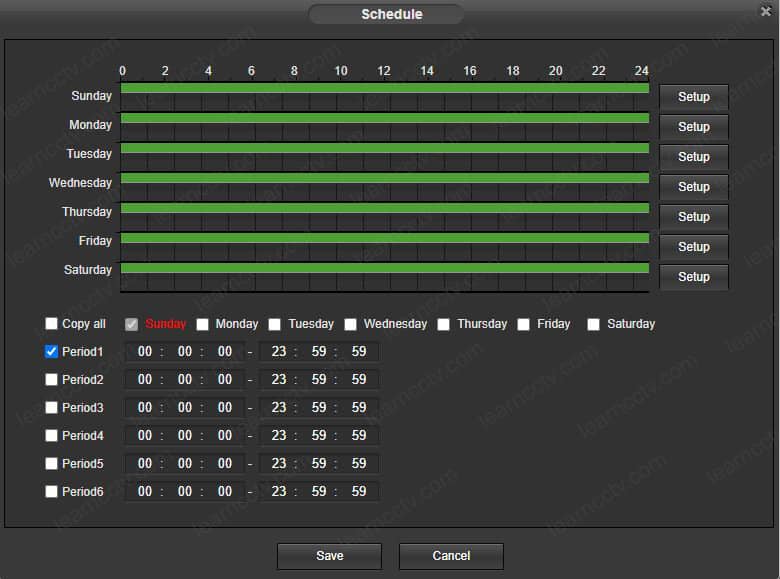780x579 pixels.
Task: Open Setup for Monday schedule
Action: (x=693, y=127)
